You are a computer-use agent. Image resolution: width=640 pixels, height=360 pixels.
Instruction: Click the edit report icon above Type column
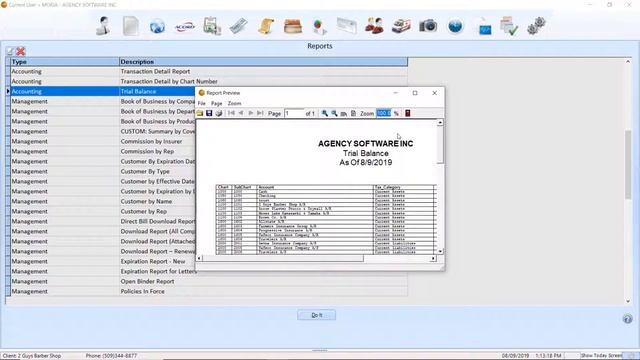10,51
